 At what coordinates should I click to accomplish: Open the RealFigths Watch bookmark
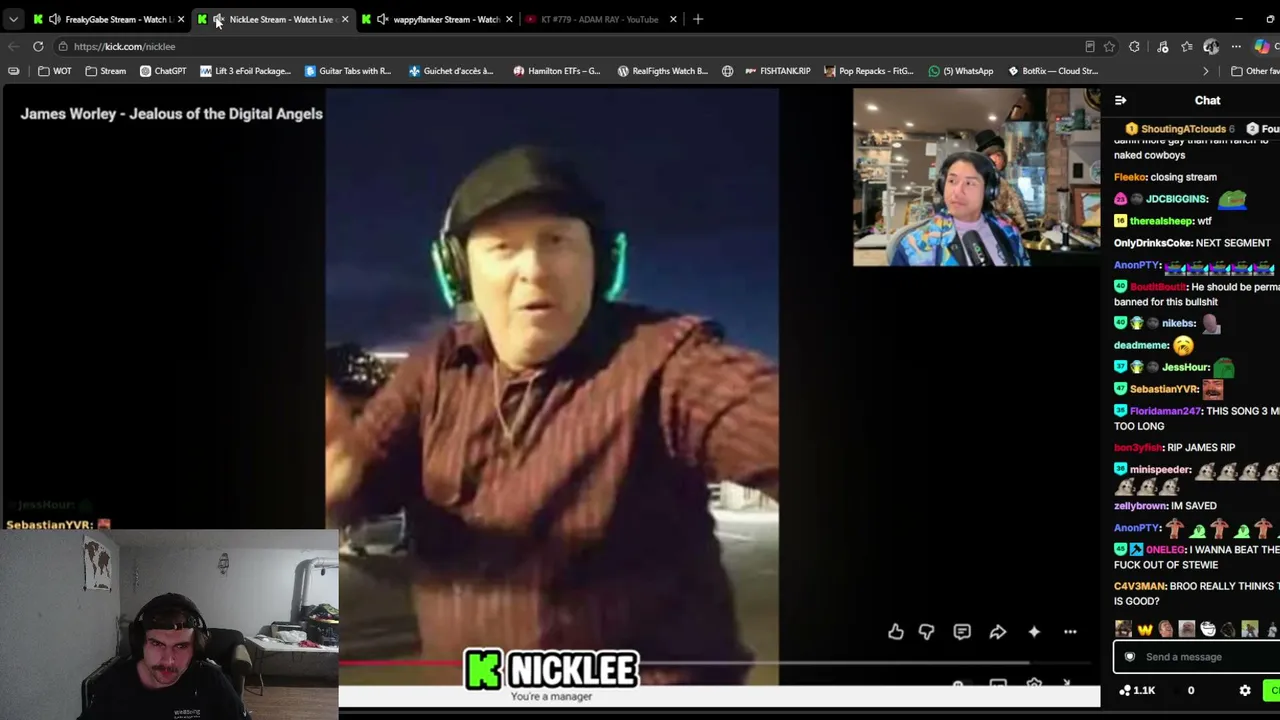[662, 71]
